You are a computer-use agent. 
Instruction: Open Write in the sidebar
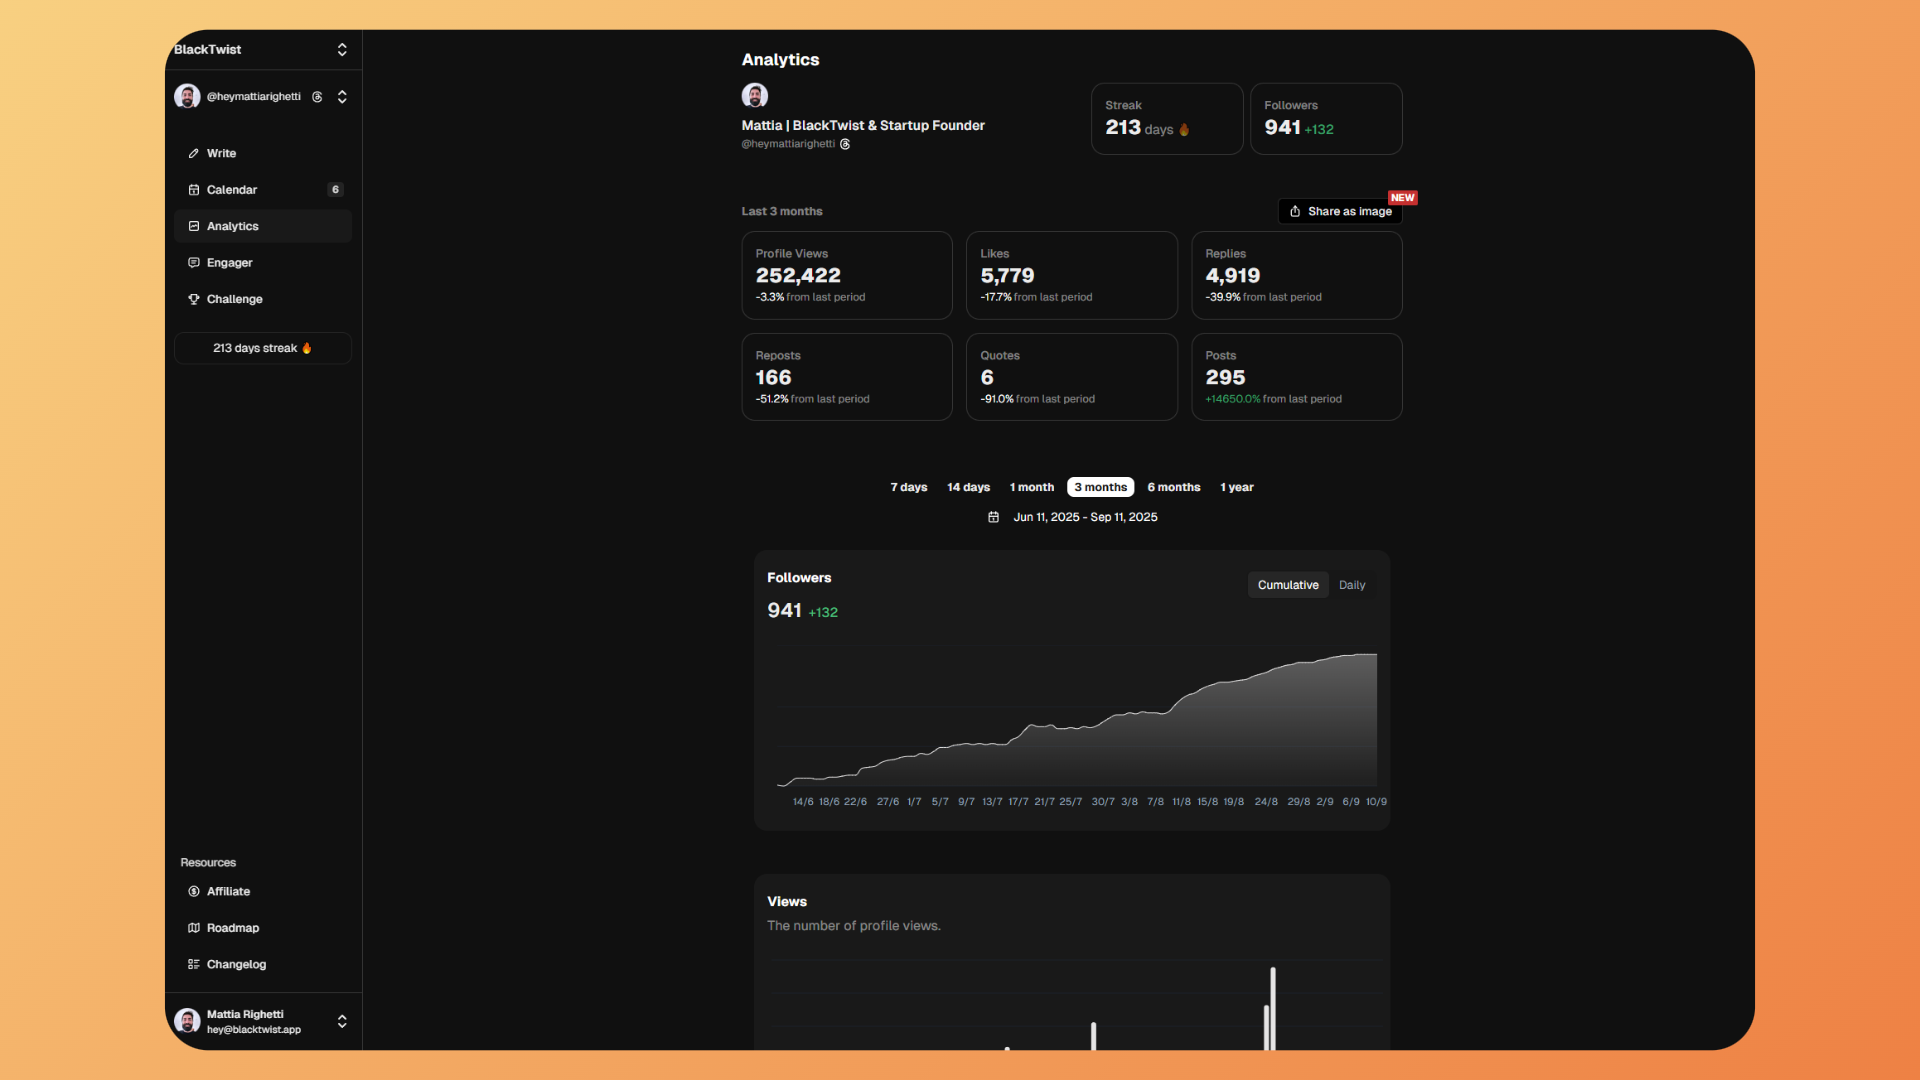click(263, 154)
